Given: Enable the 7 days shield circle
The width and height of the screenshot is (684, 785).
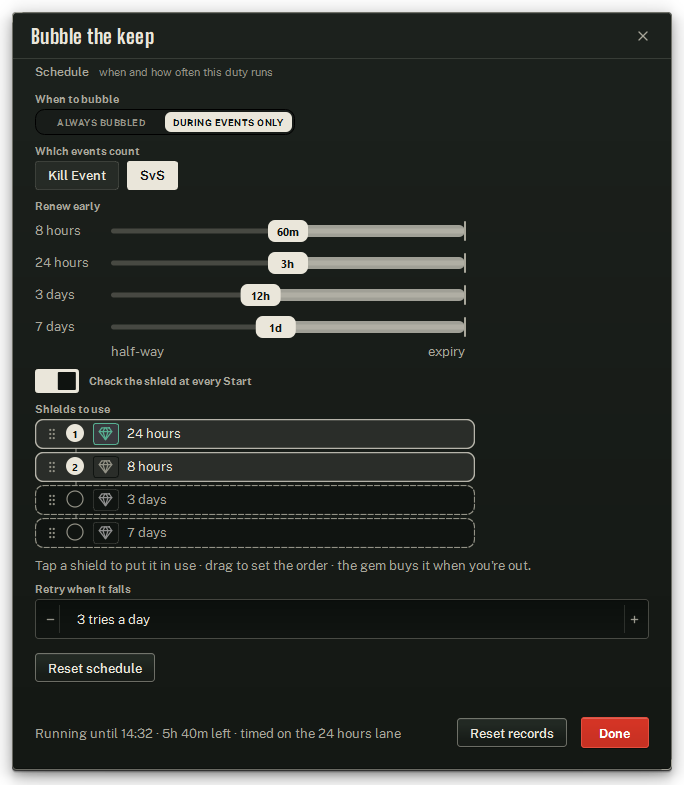Looking at the screenshot, I should pyautogui.click(x=75, y=532).
